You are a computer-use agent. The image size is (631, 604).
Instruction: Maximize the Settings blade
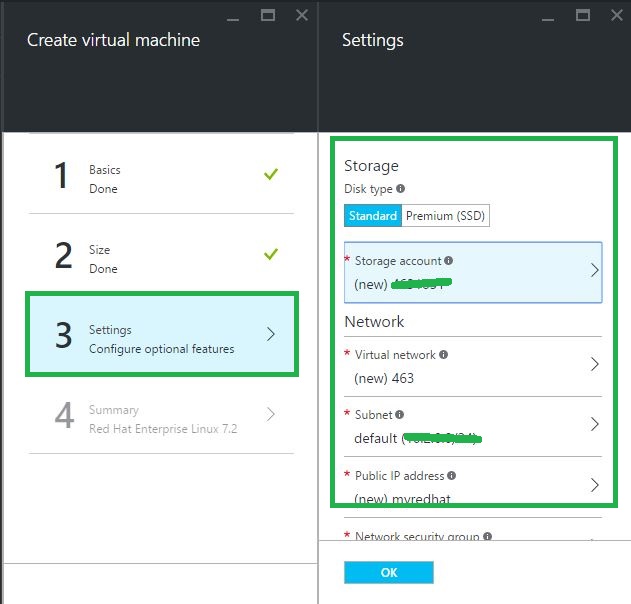coord(583,15)
